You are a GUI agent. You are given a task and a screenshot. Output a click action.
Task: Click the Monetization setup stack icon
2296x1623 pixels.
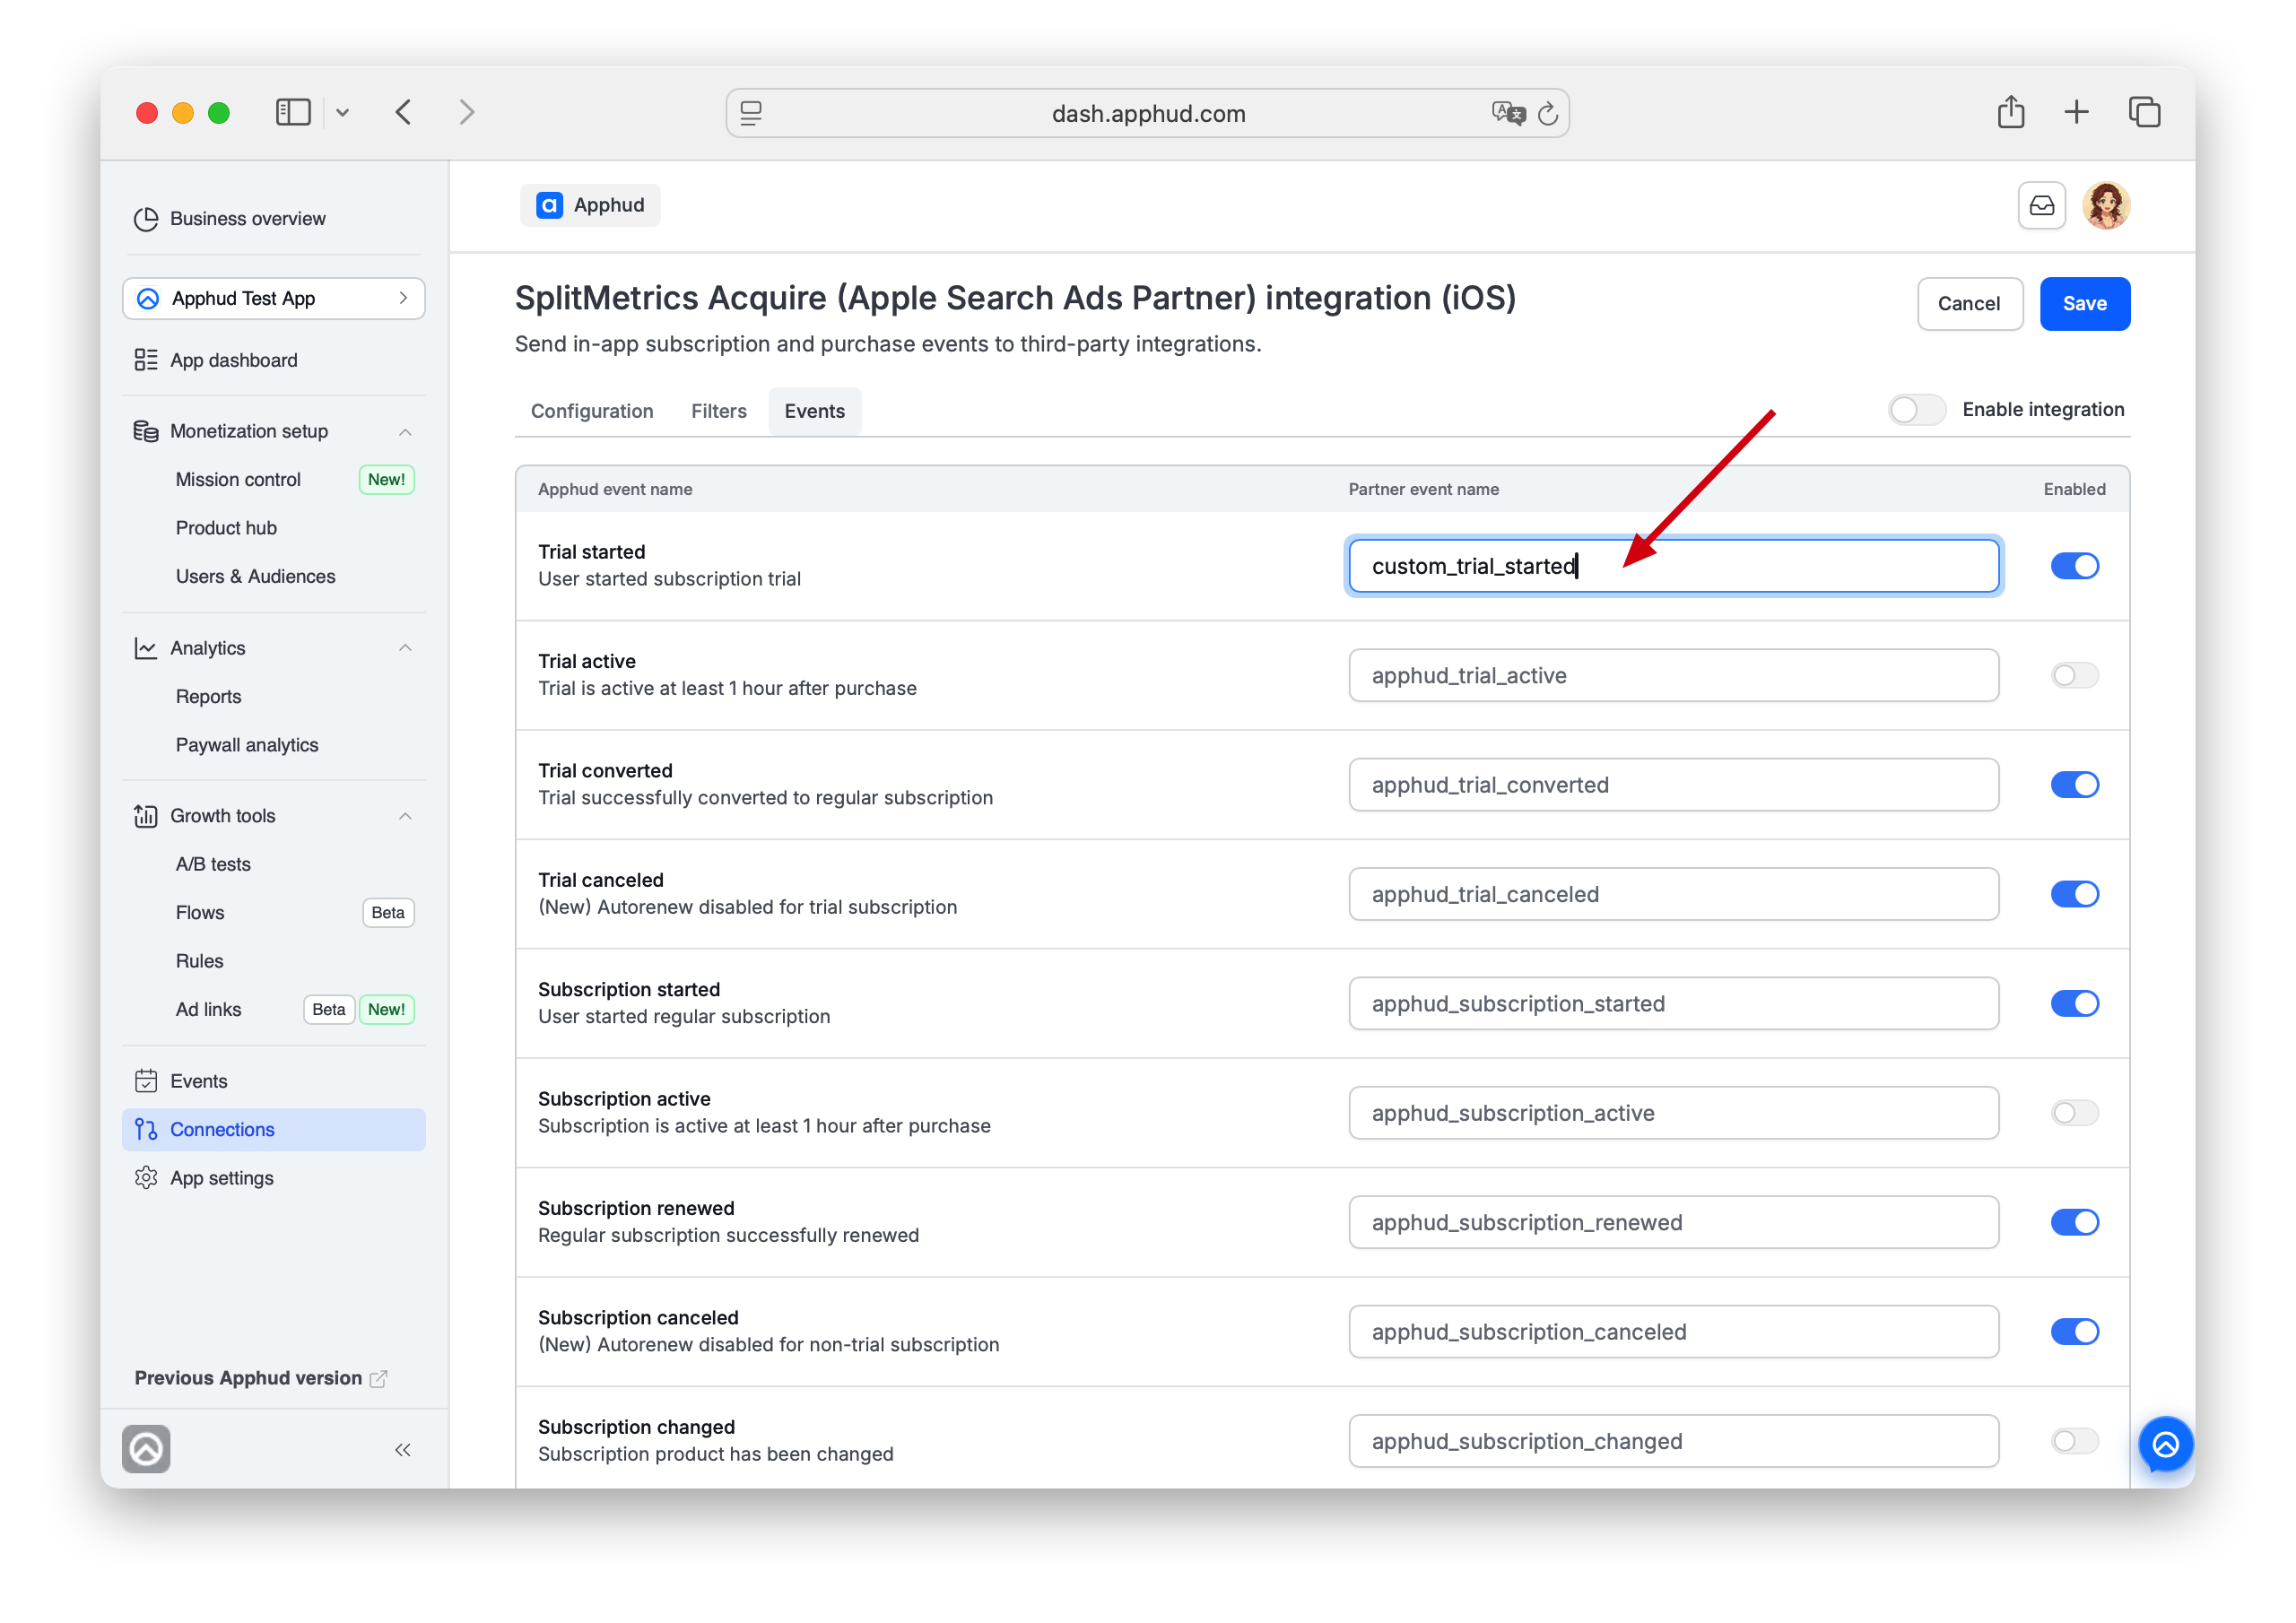click(146, 432)
